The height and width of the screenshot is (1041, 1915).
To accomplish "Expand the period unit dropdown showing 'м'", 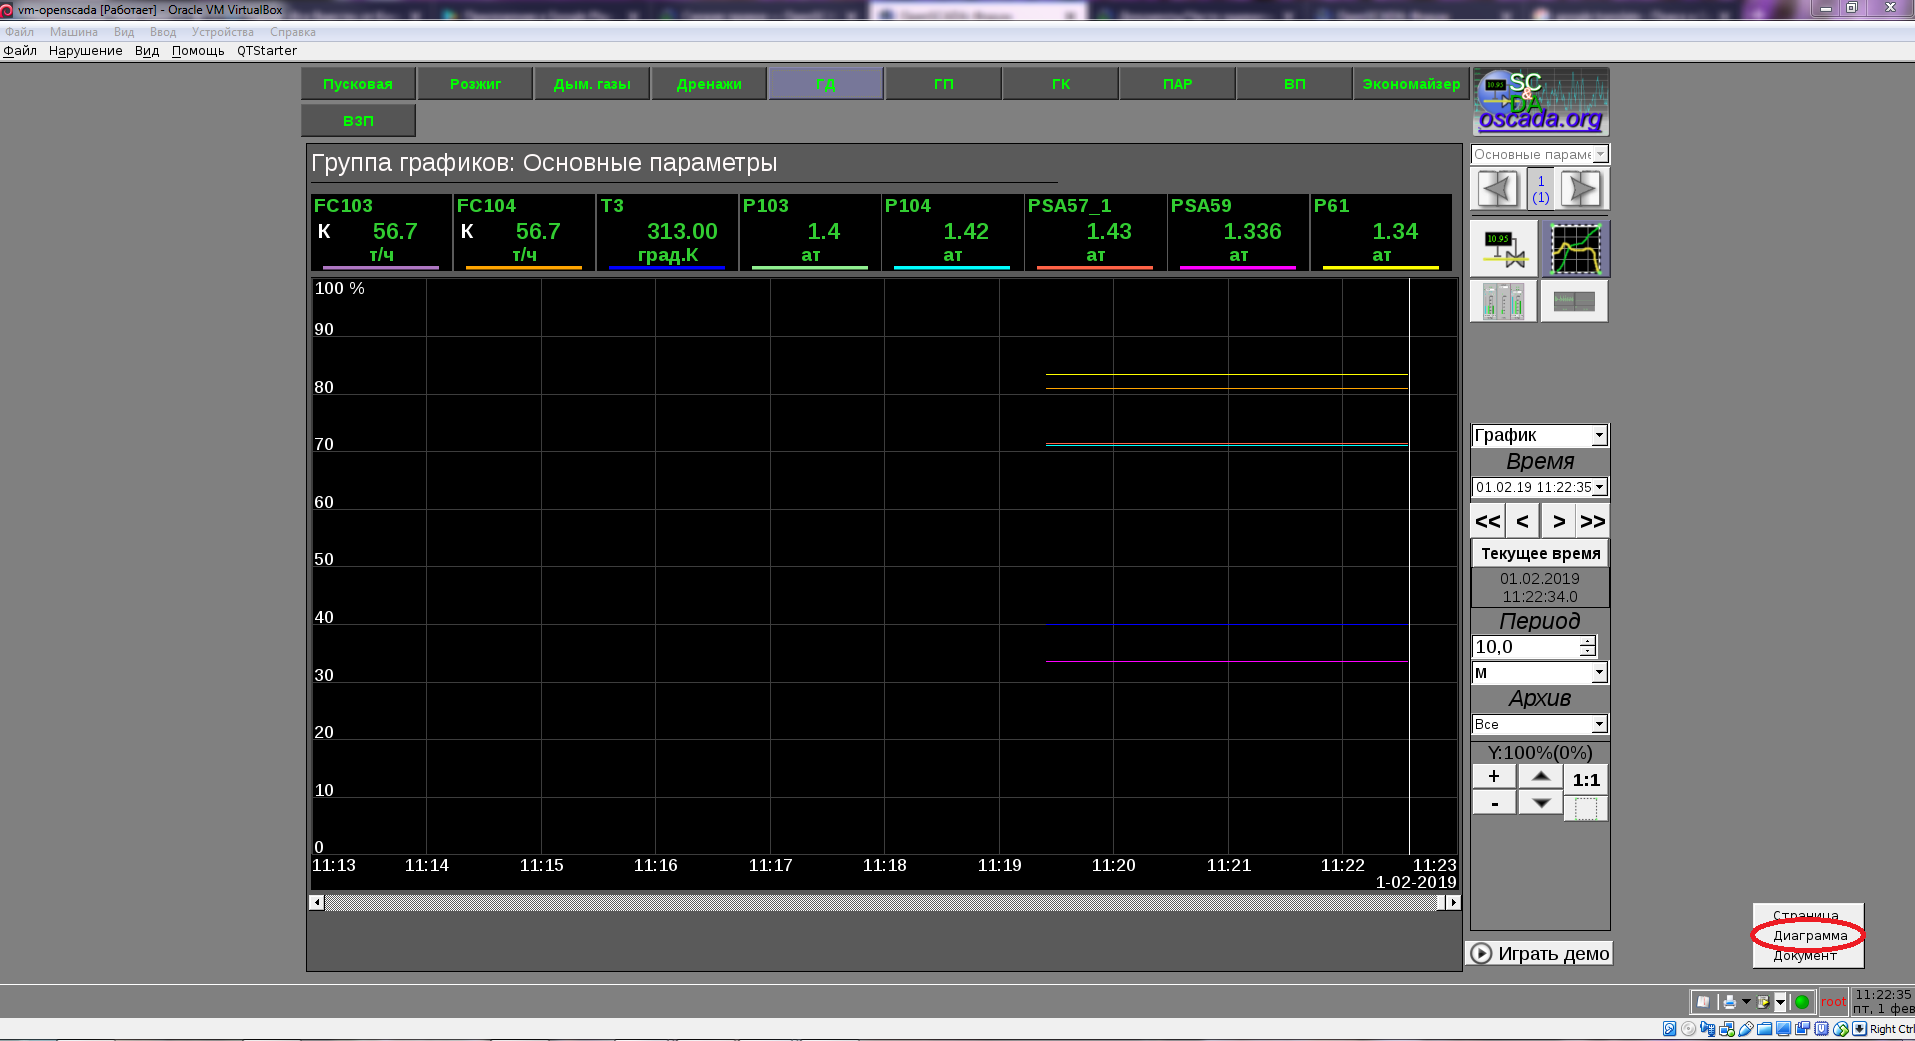I will pos(1599,673).
